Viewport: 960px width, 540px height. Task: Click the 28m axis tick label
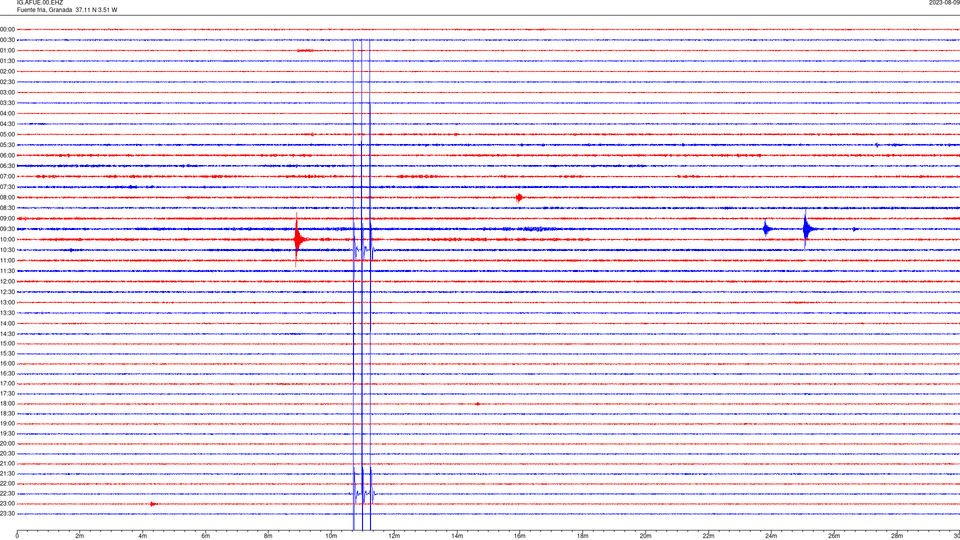point(896,536)
